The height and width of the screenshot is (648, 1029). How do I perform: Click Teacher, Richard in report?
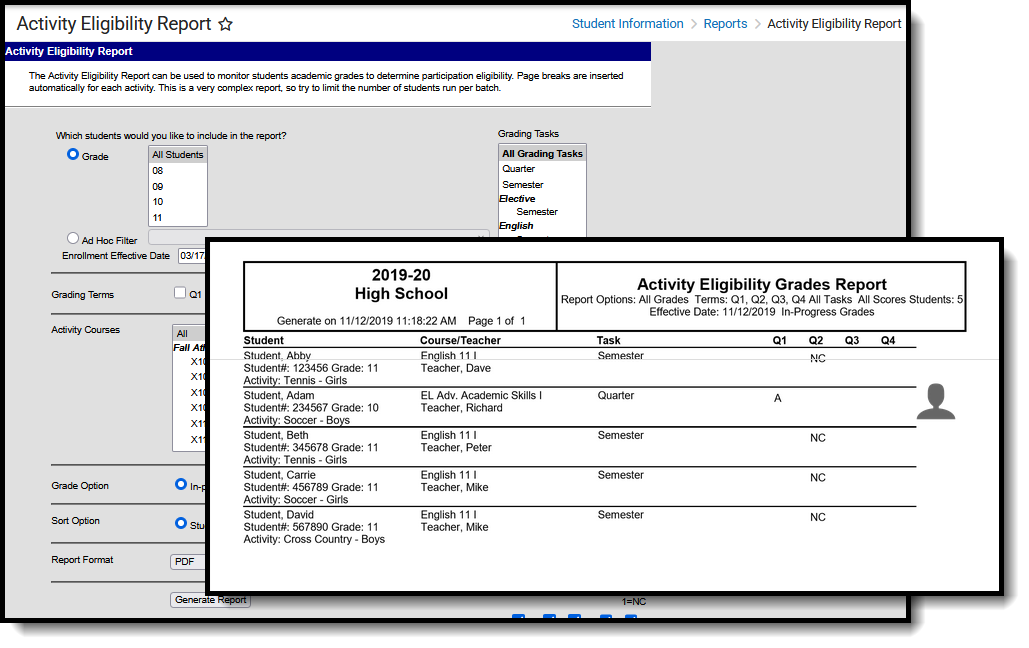(x=461, y=408)
